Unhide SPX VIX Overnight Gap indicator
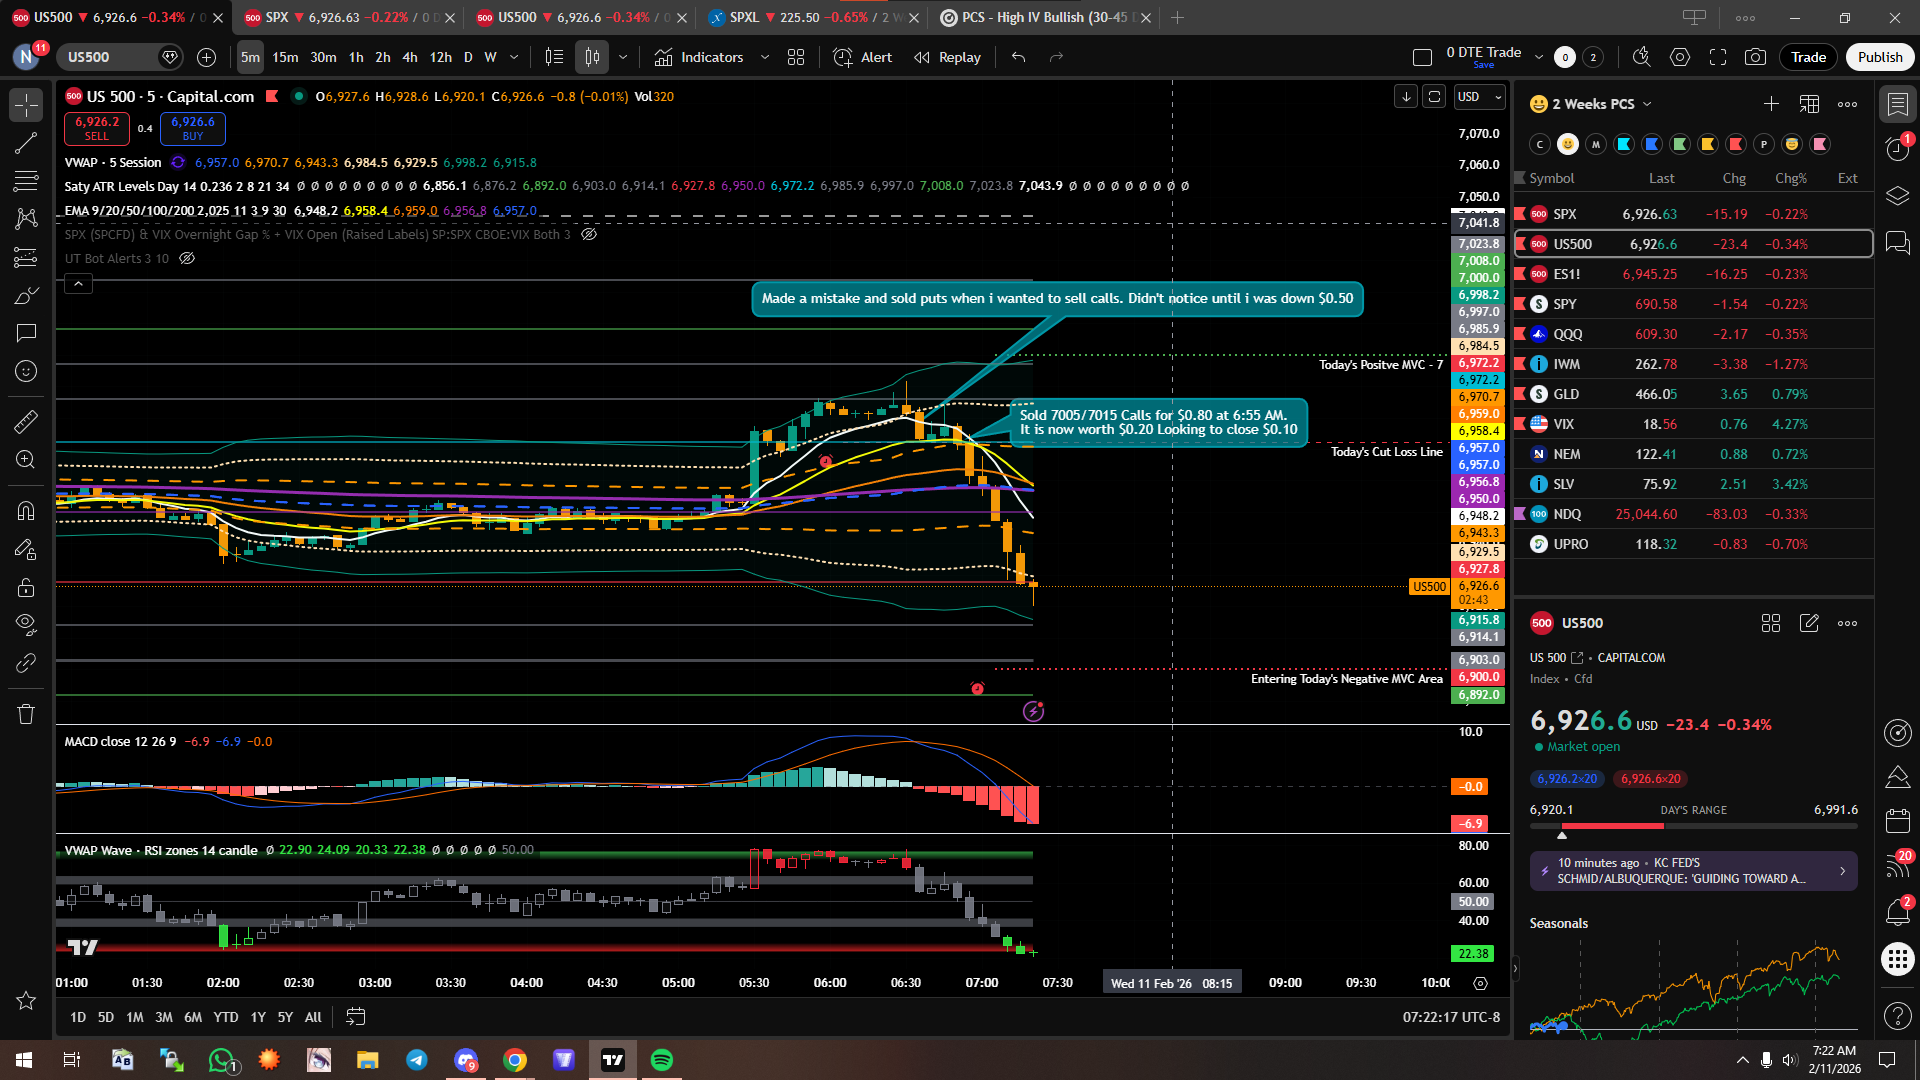This screenshot has width=1920, height=1080. click(x=589, y=234)
